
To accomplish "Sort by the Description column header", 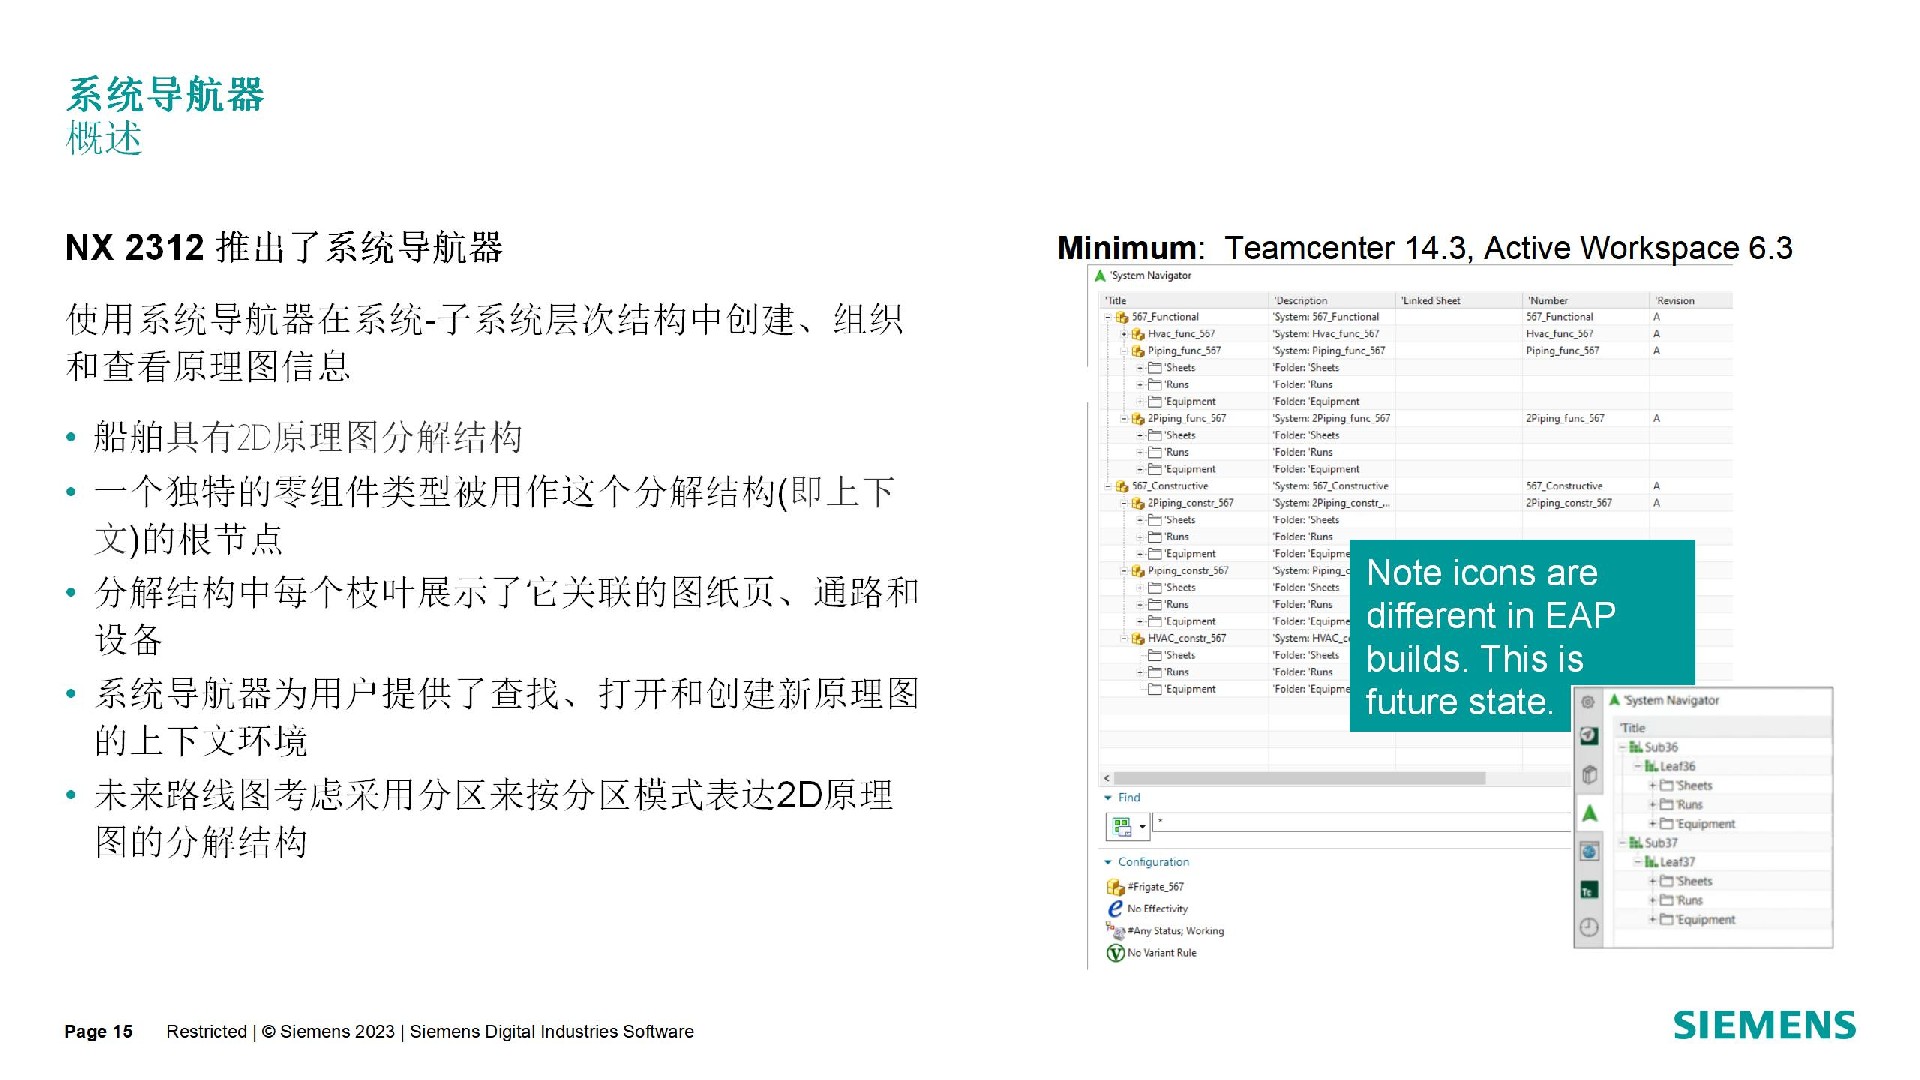I will coord(1332,301).
